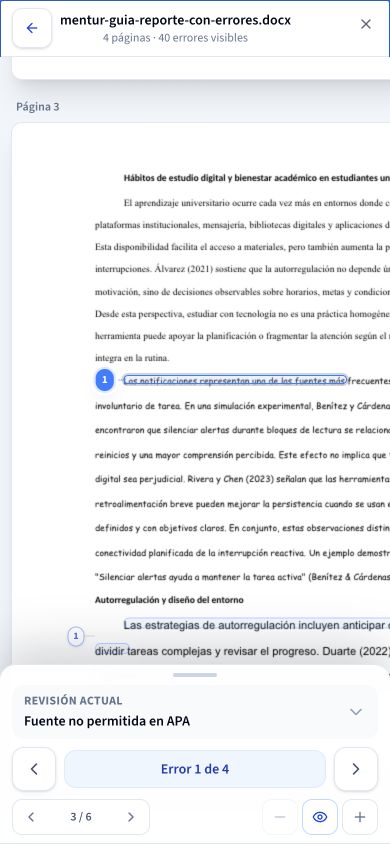This screenshot has width=390, height=844.
Task: Click the 3 / 6 page counter
Action: click(x=81, y=817)
